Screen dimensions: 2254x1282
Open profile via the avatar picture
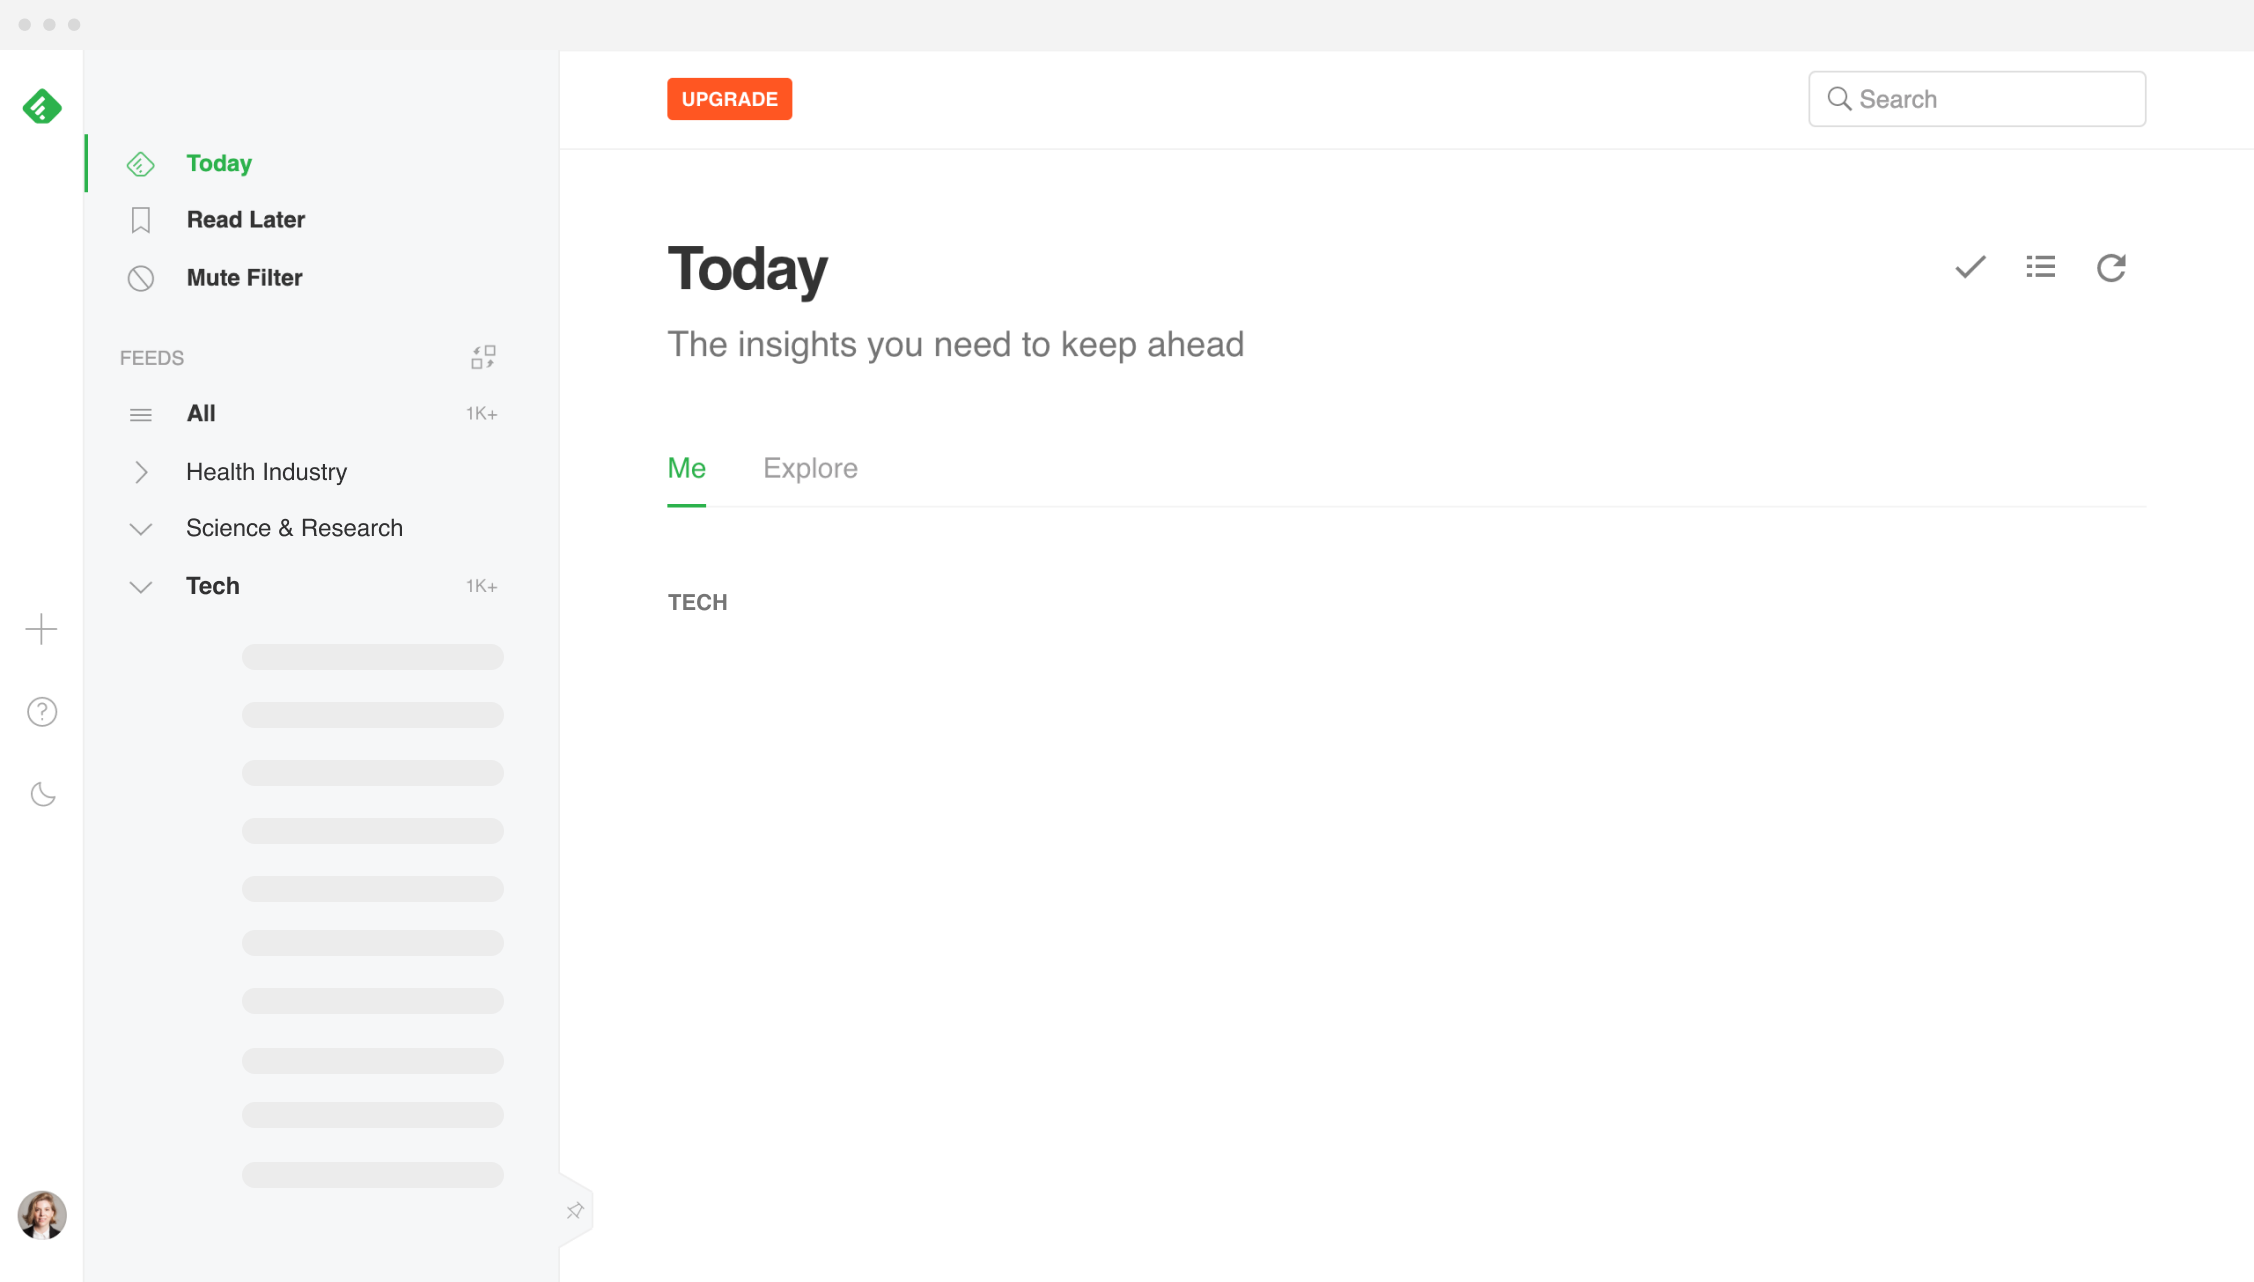[41, 1216]
